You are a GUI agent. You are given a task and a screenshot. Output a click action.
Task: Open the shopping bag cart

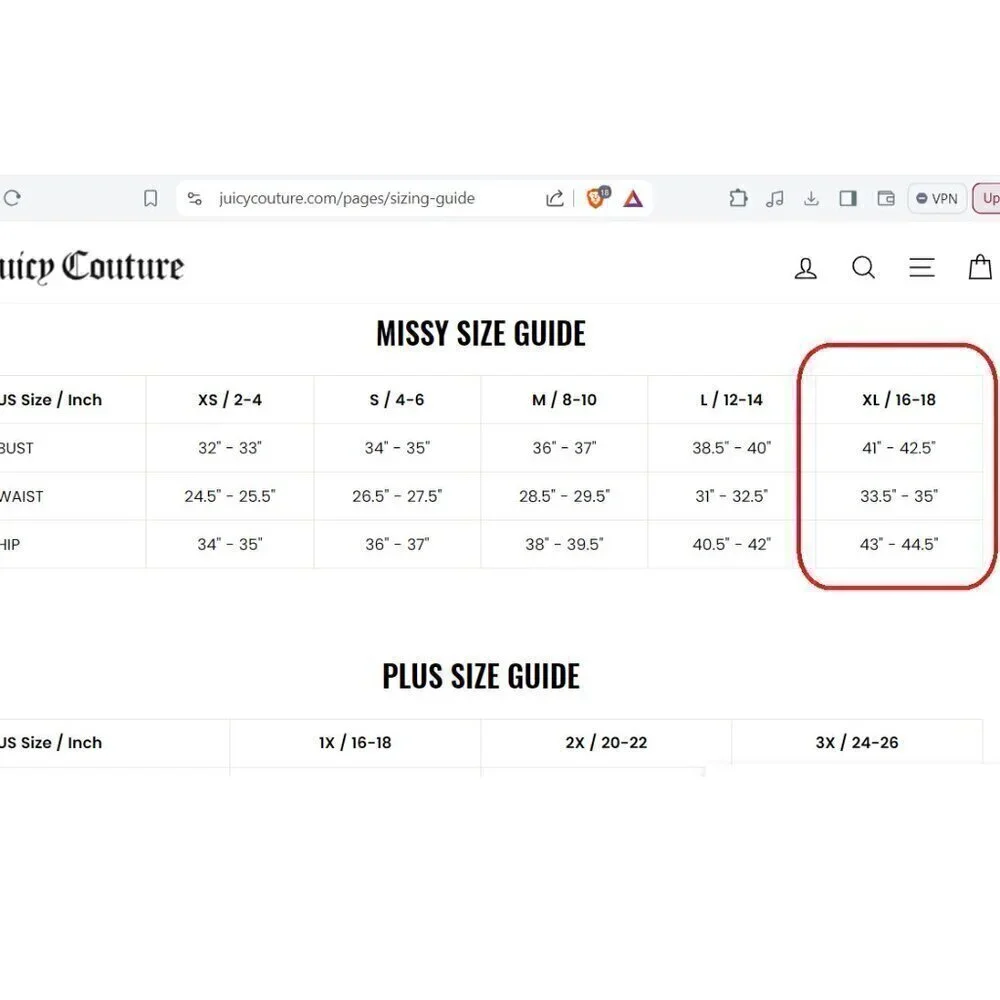980,267
